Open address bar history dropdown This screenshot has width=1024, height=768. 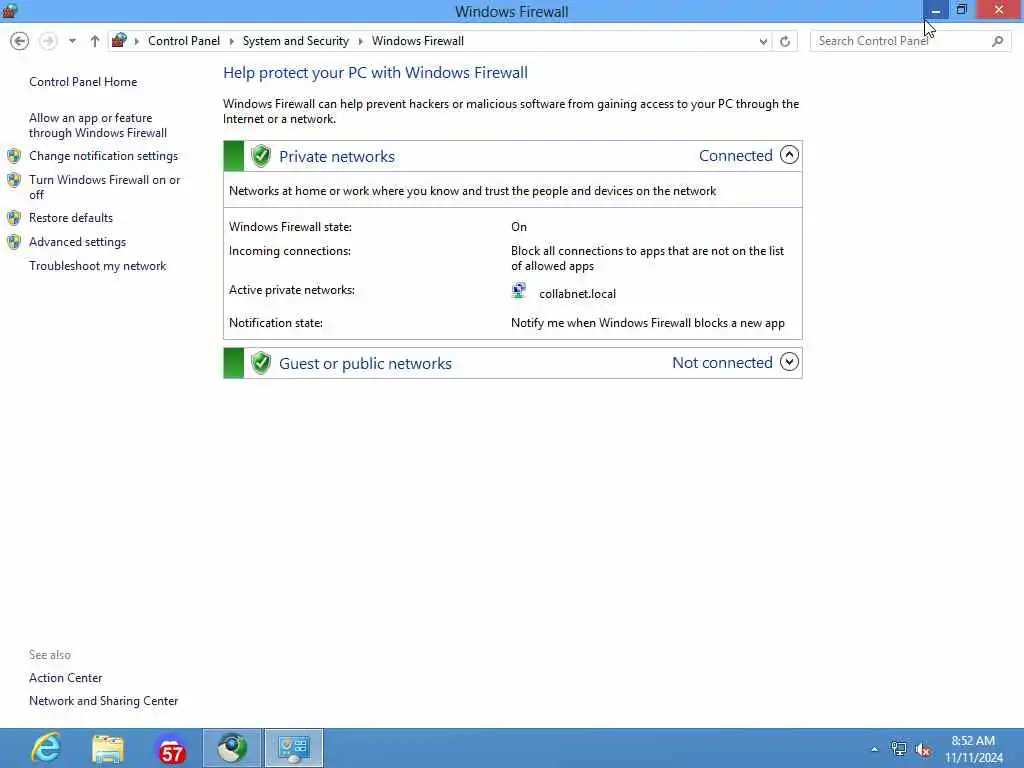[763, 41]
